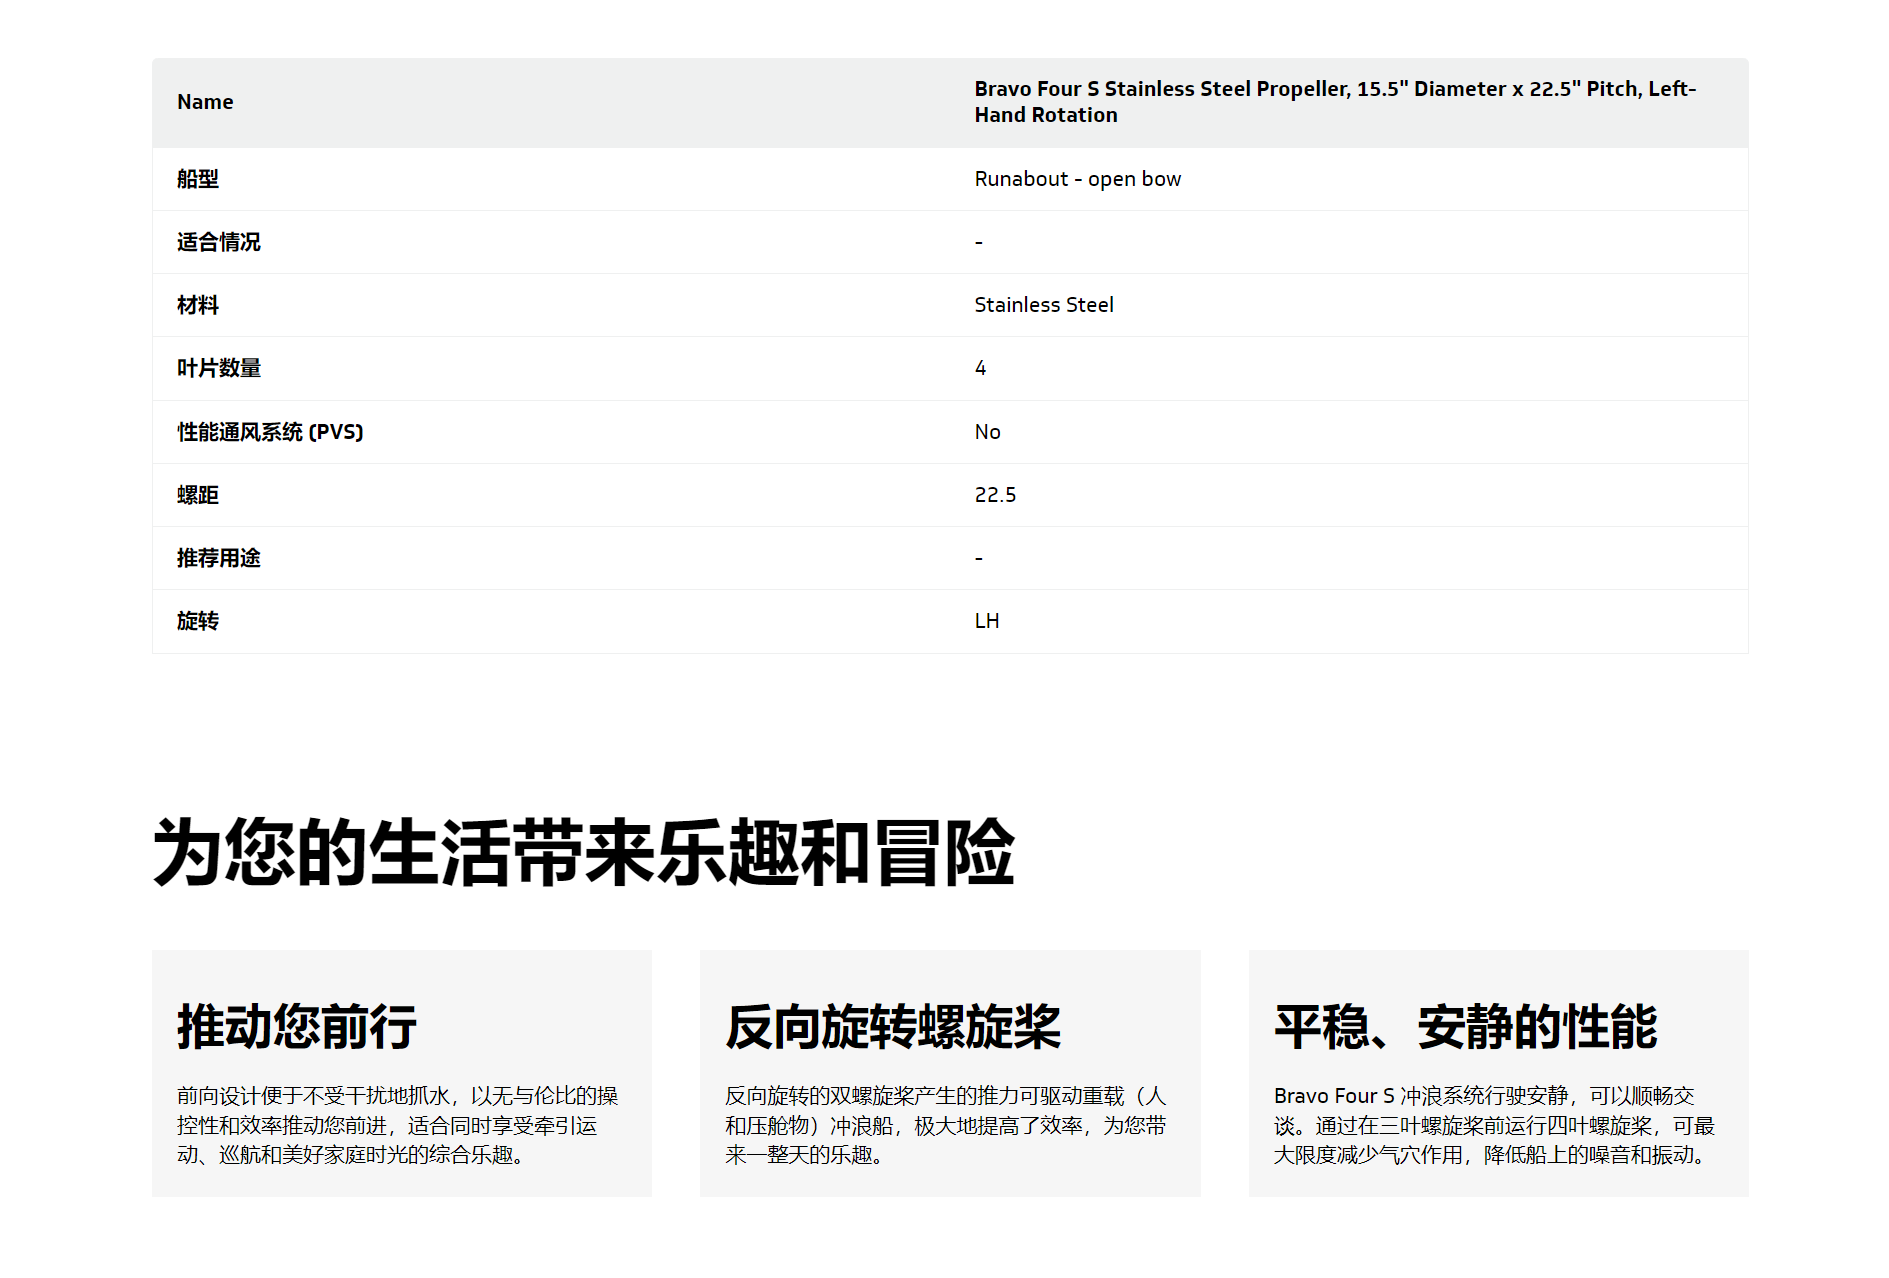Open the 平稳、安静的性能 feature card heading
1889x1278 pixels.
pyautogui.click(x=1465, y=1027)
